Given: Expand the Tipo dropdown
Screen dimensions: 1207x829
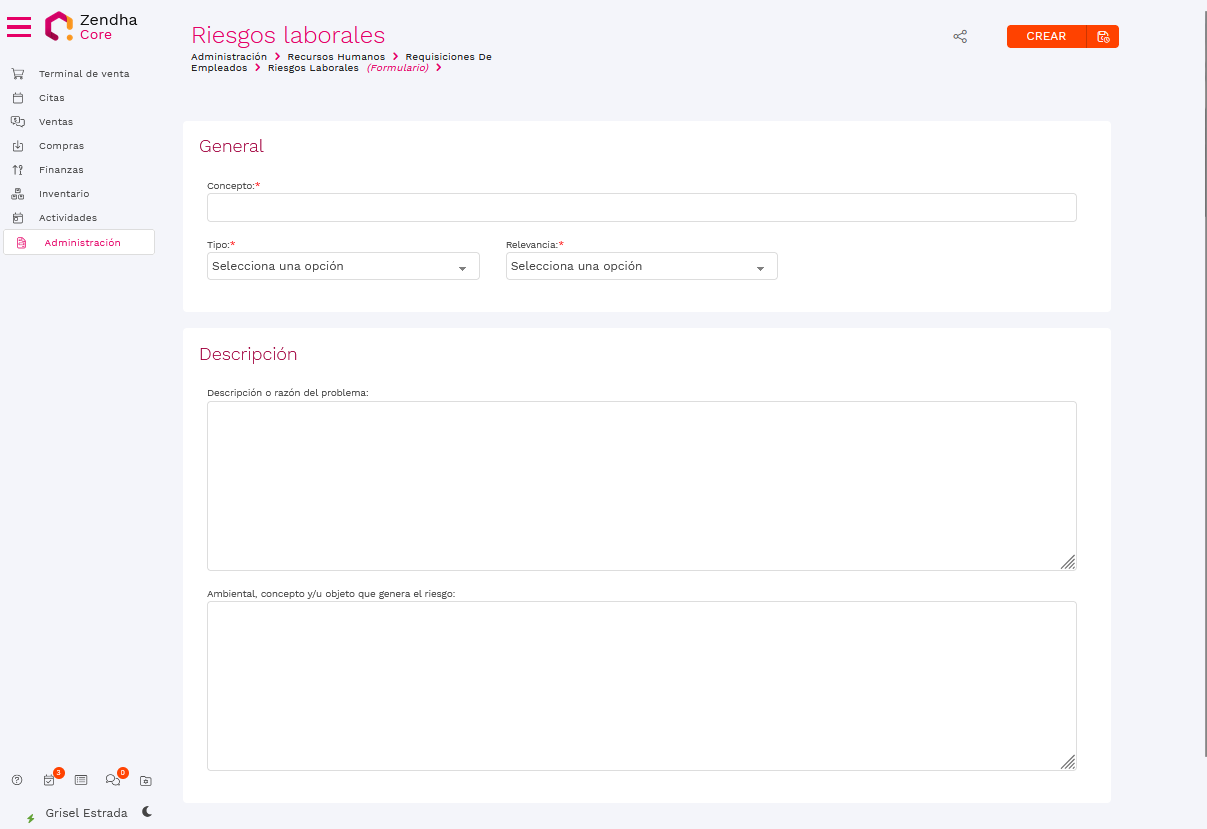Looking at the screenshot, I should 343,267.
